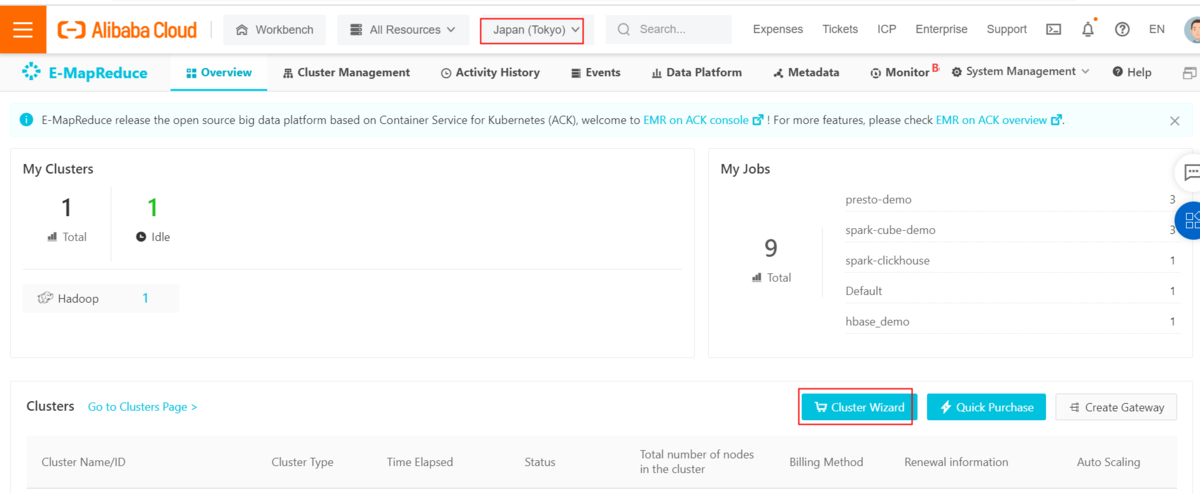
Task: Click the Status column header
Action: pyautogui.click(x=540, y=462)
